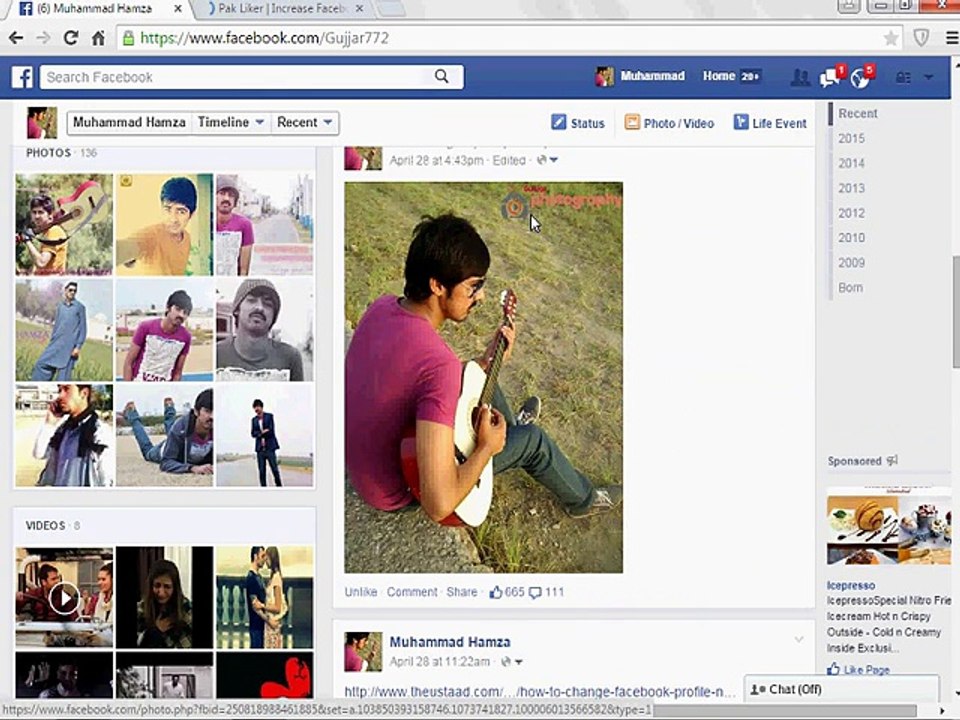Switch to the Muhammad Hamza Facebook tab
Screen dimensions: 960x720
95,9
